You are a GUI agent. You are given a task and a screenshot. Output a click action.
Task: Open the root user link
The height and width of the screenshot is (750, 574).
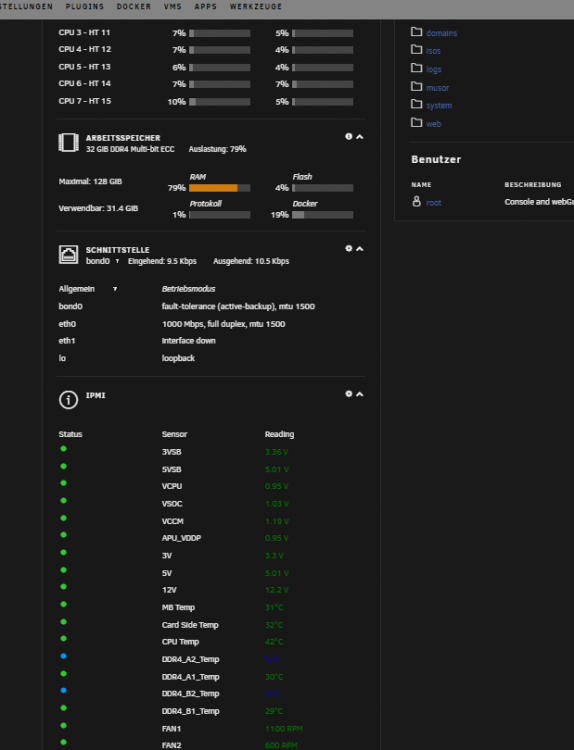(434, 203)
